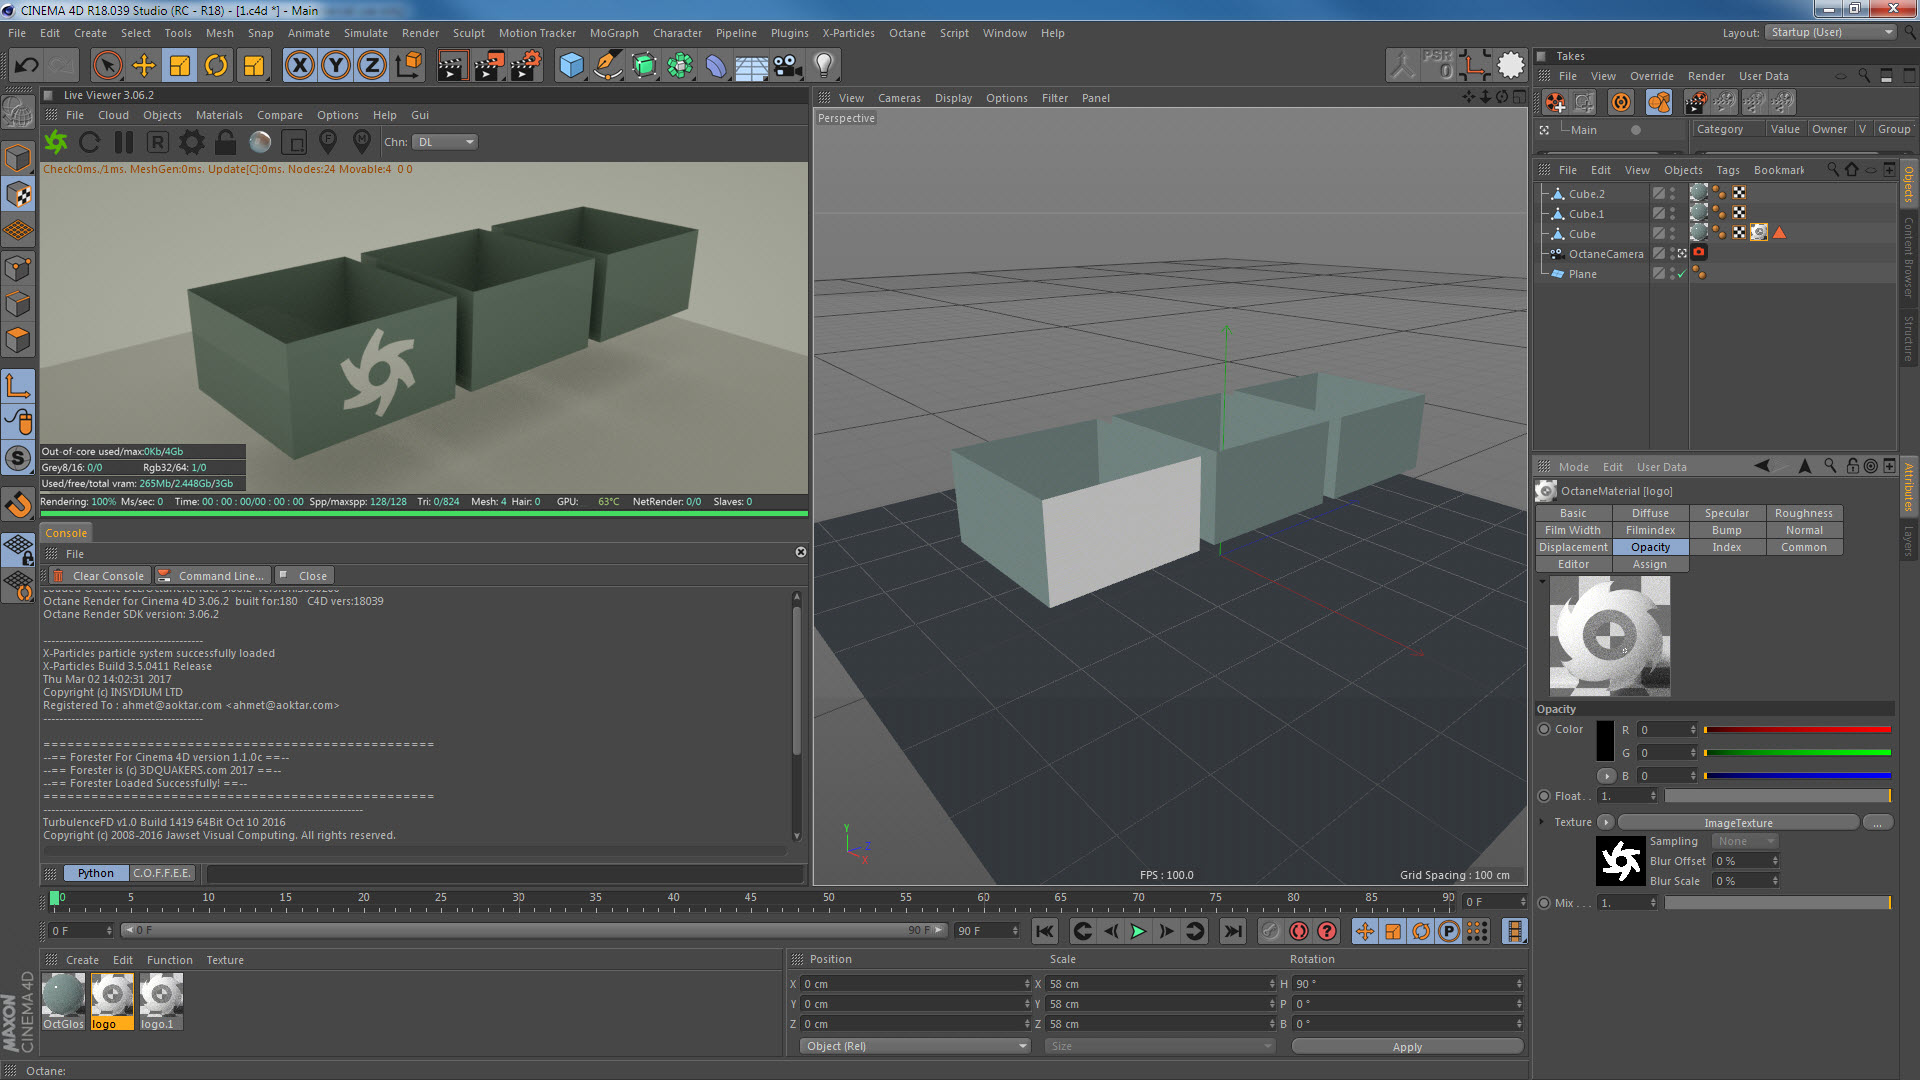Pause rendering in Live Viewer
This screenshot has height=1080, width=1920.
pyautogui.click(x=124, y=142)
